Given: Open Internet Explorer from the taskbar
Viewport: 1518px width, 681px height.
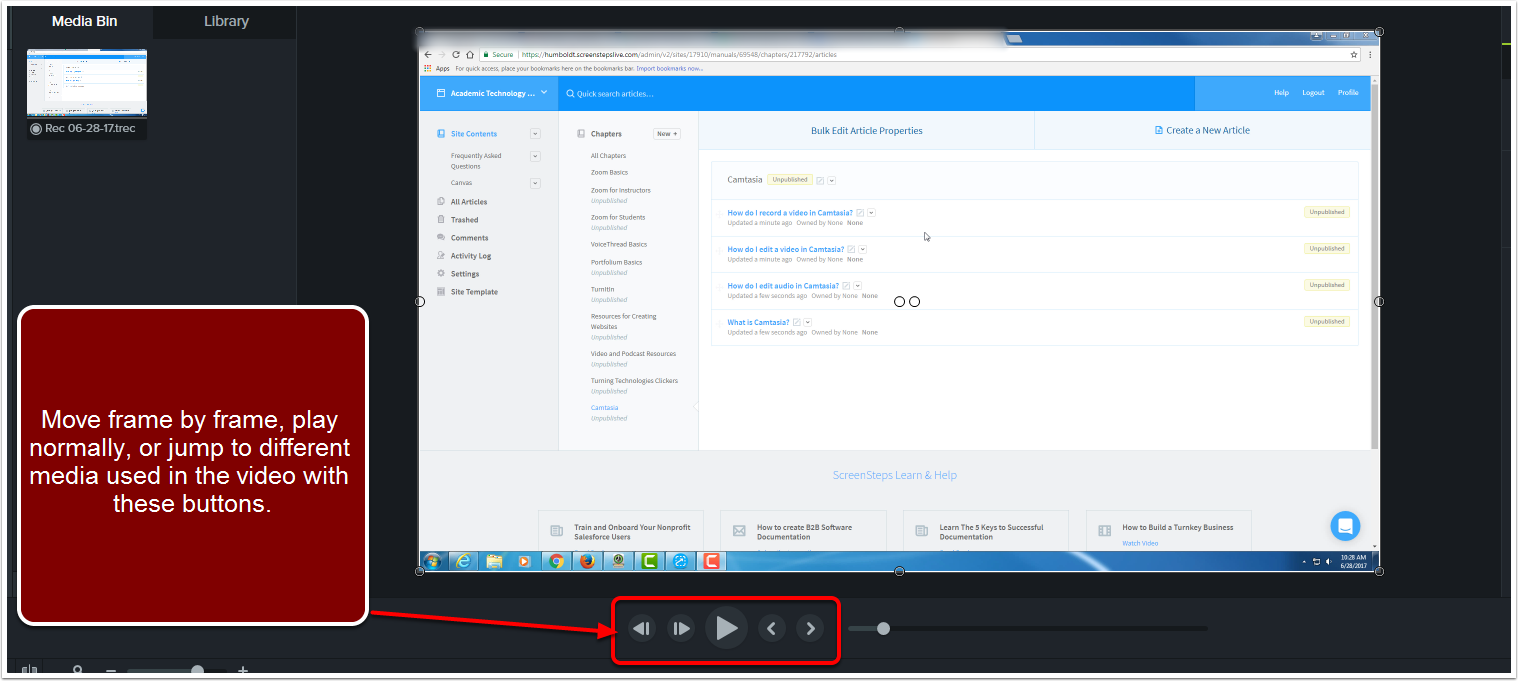Looking at the screenshot, I should (463, 561).
